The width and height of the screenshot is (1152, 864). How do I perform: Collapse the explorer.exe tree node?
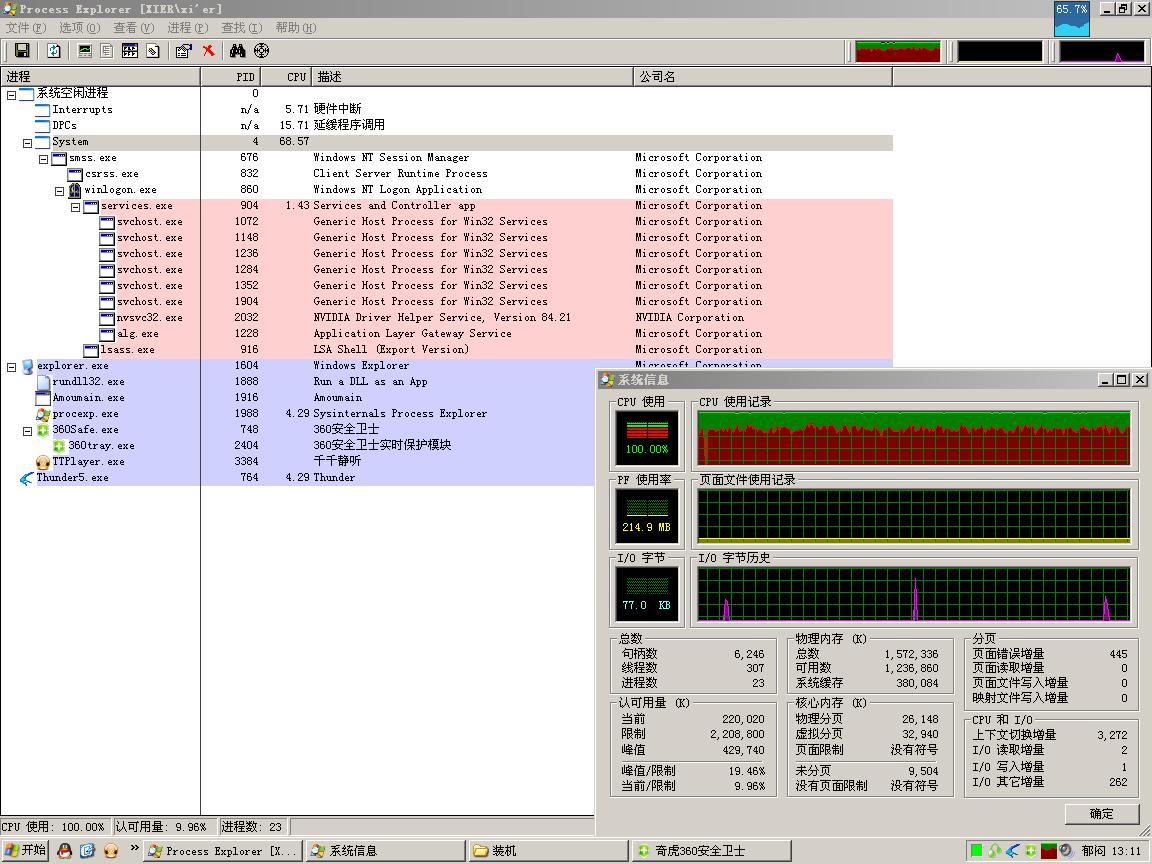pos(12,366)
